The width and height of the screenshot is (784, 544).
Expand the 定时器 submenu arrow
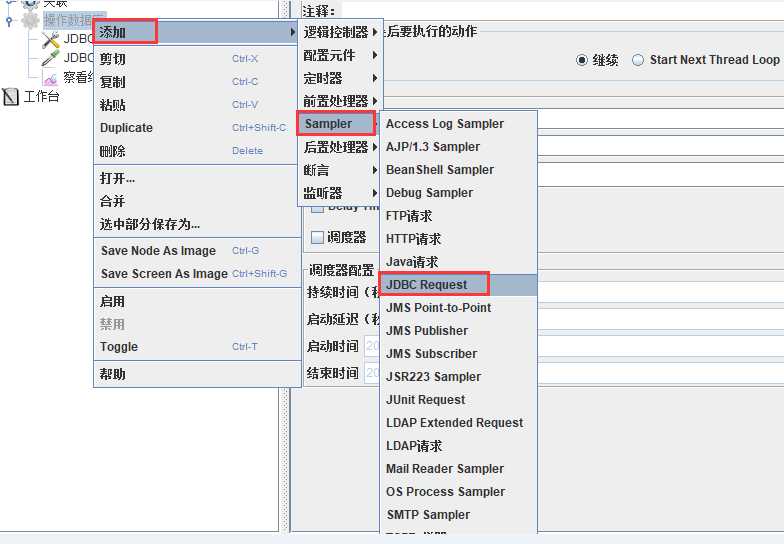(374, 78)
